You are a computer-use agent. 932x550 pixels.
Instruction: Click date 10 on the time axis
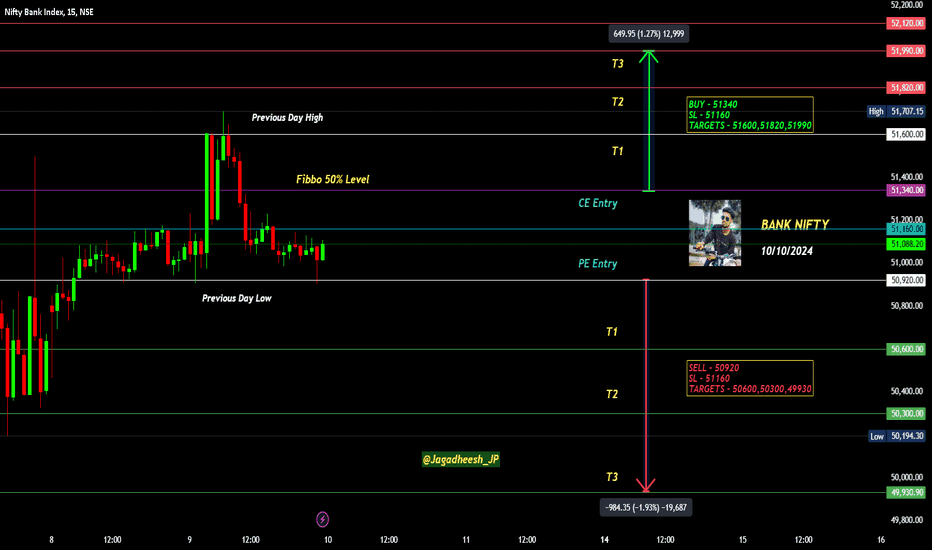click(328, 540)
